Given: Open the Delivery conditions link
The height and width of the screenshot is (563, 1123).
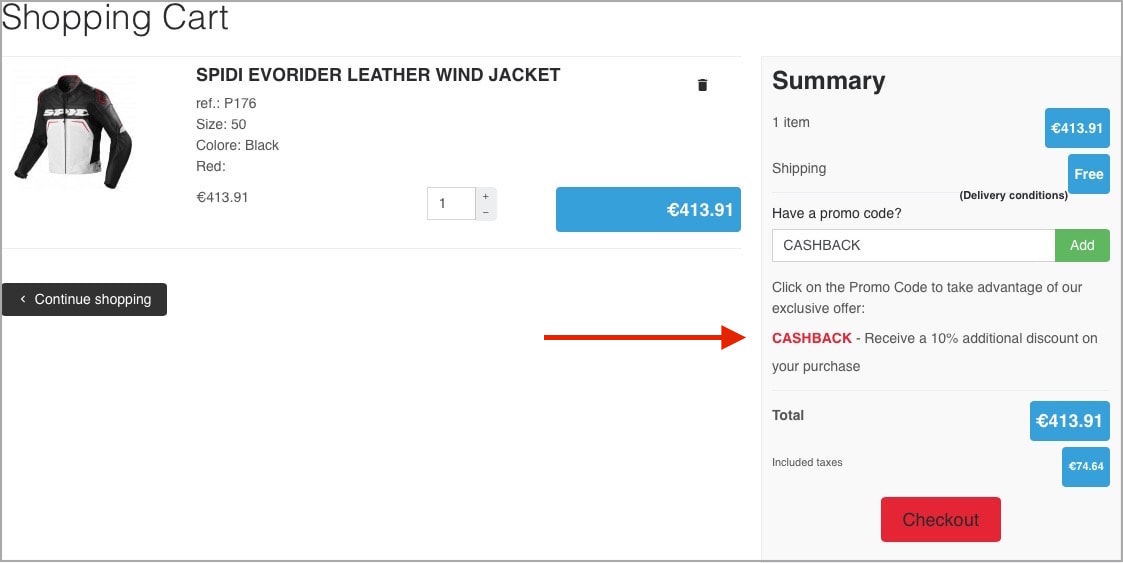Looking at the screenshot, I should coord(1013,196).
